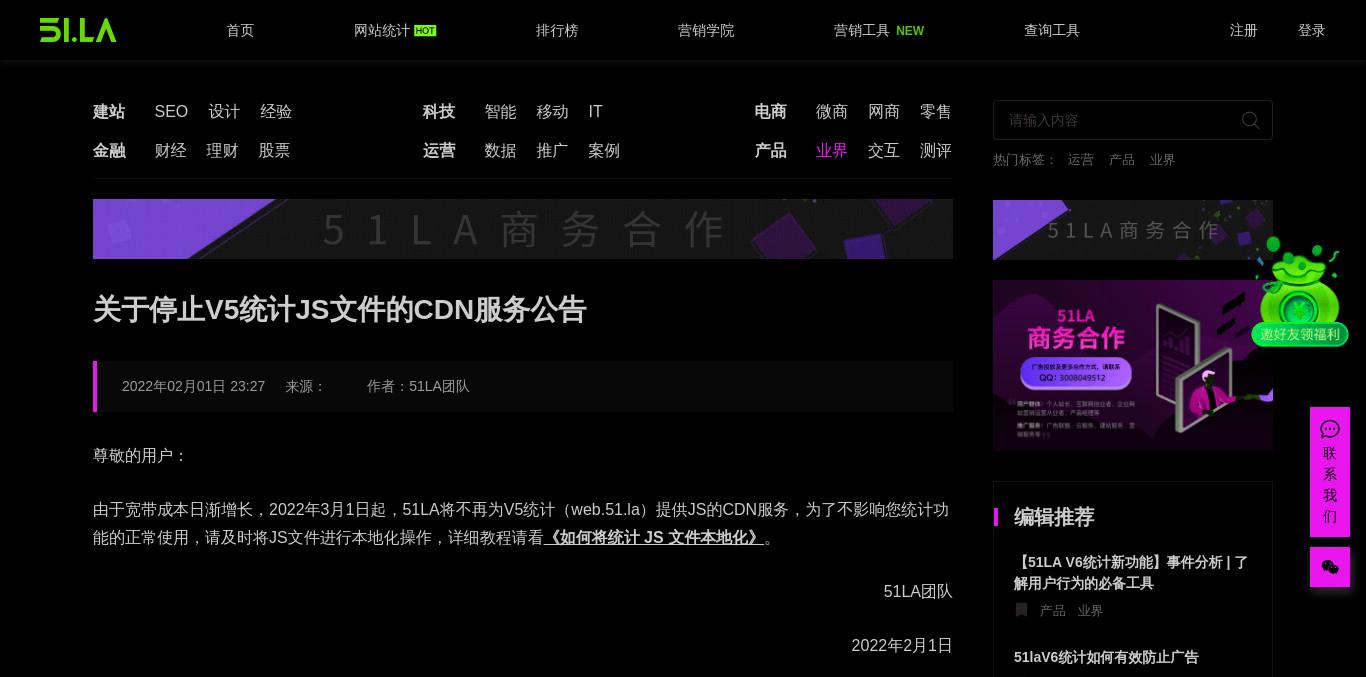
Task: Click the wide 51LA商务合作 banner above article
Action: click(523, 229)
